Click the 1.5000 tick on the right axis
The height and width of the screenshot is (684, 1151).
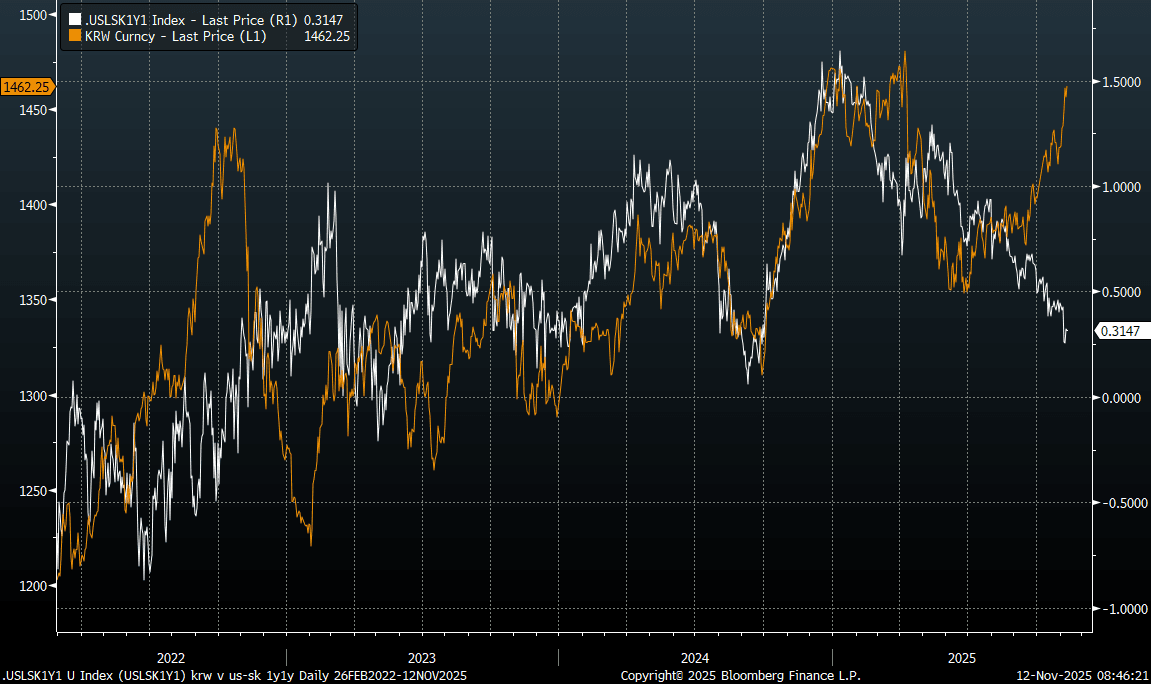[x=1121, y=82]
